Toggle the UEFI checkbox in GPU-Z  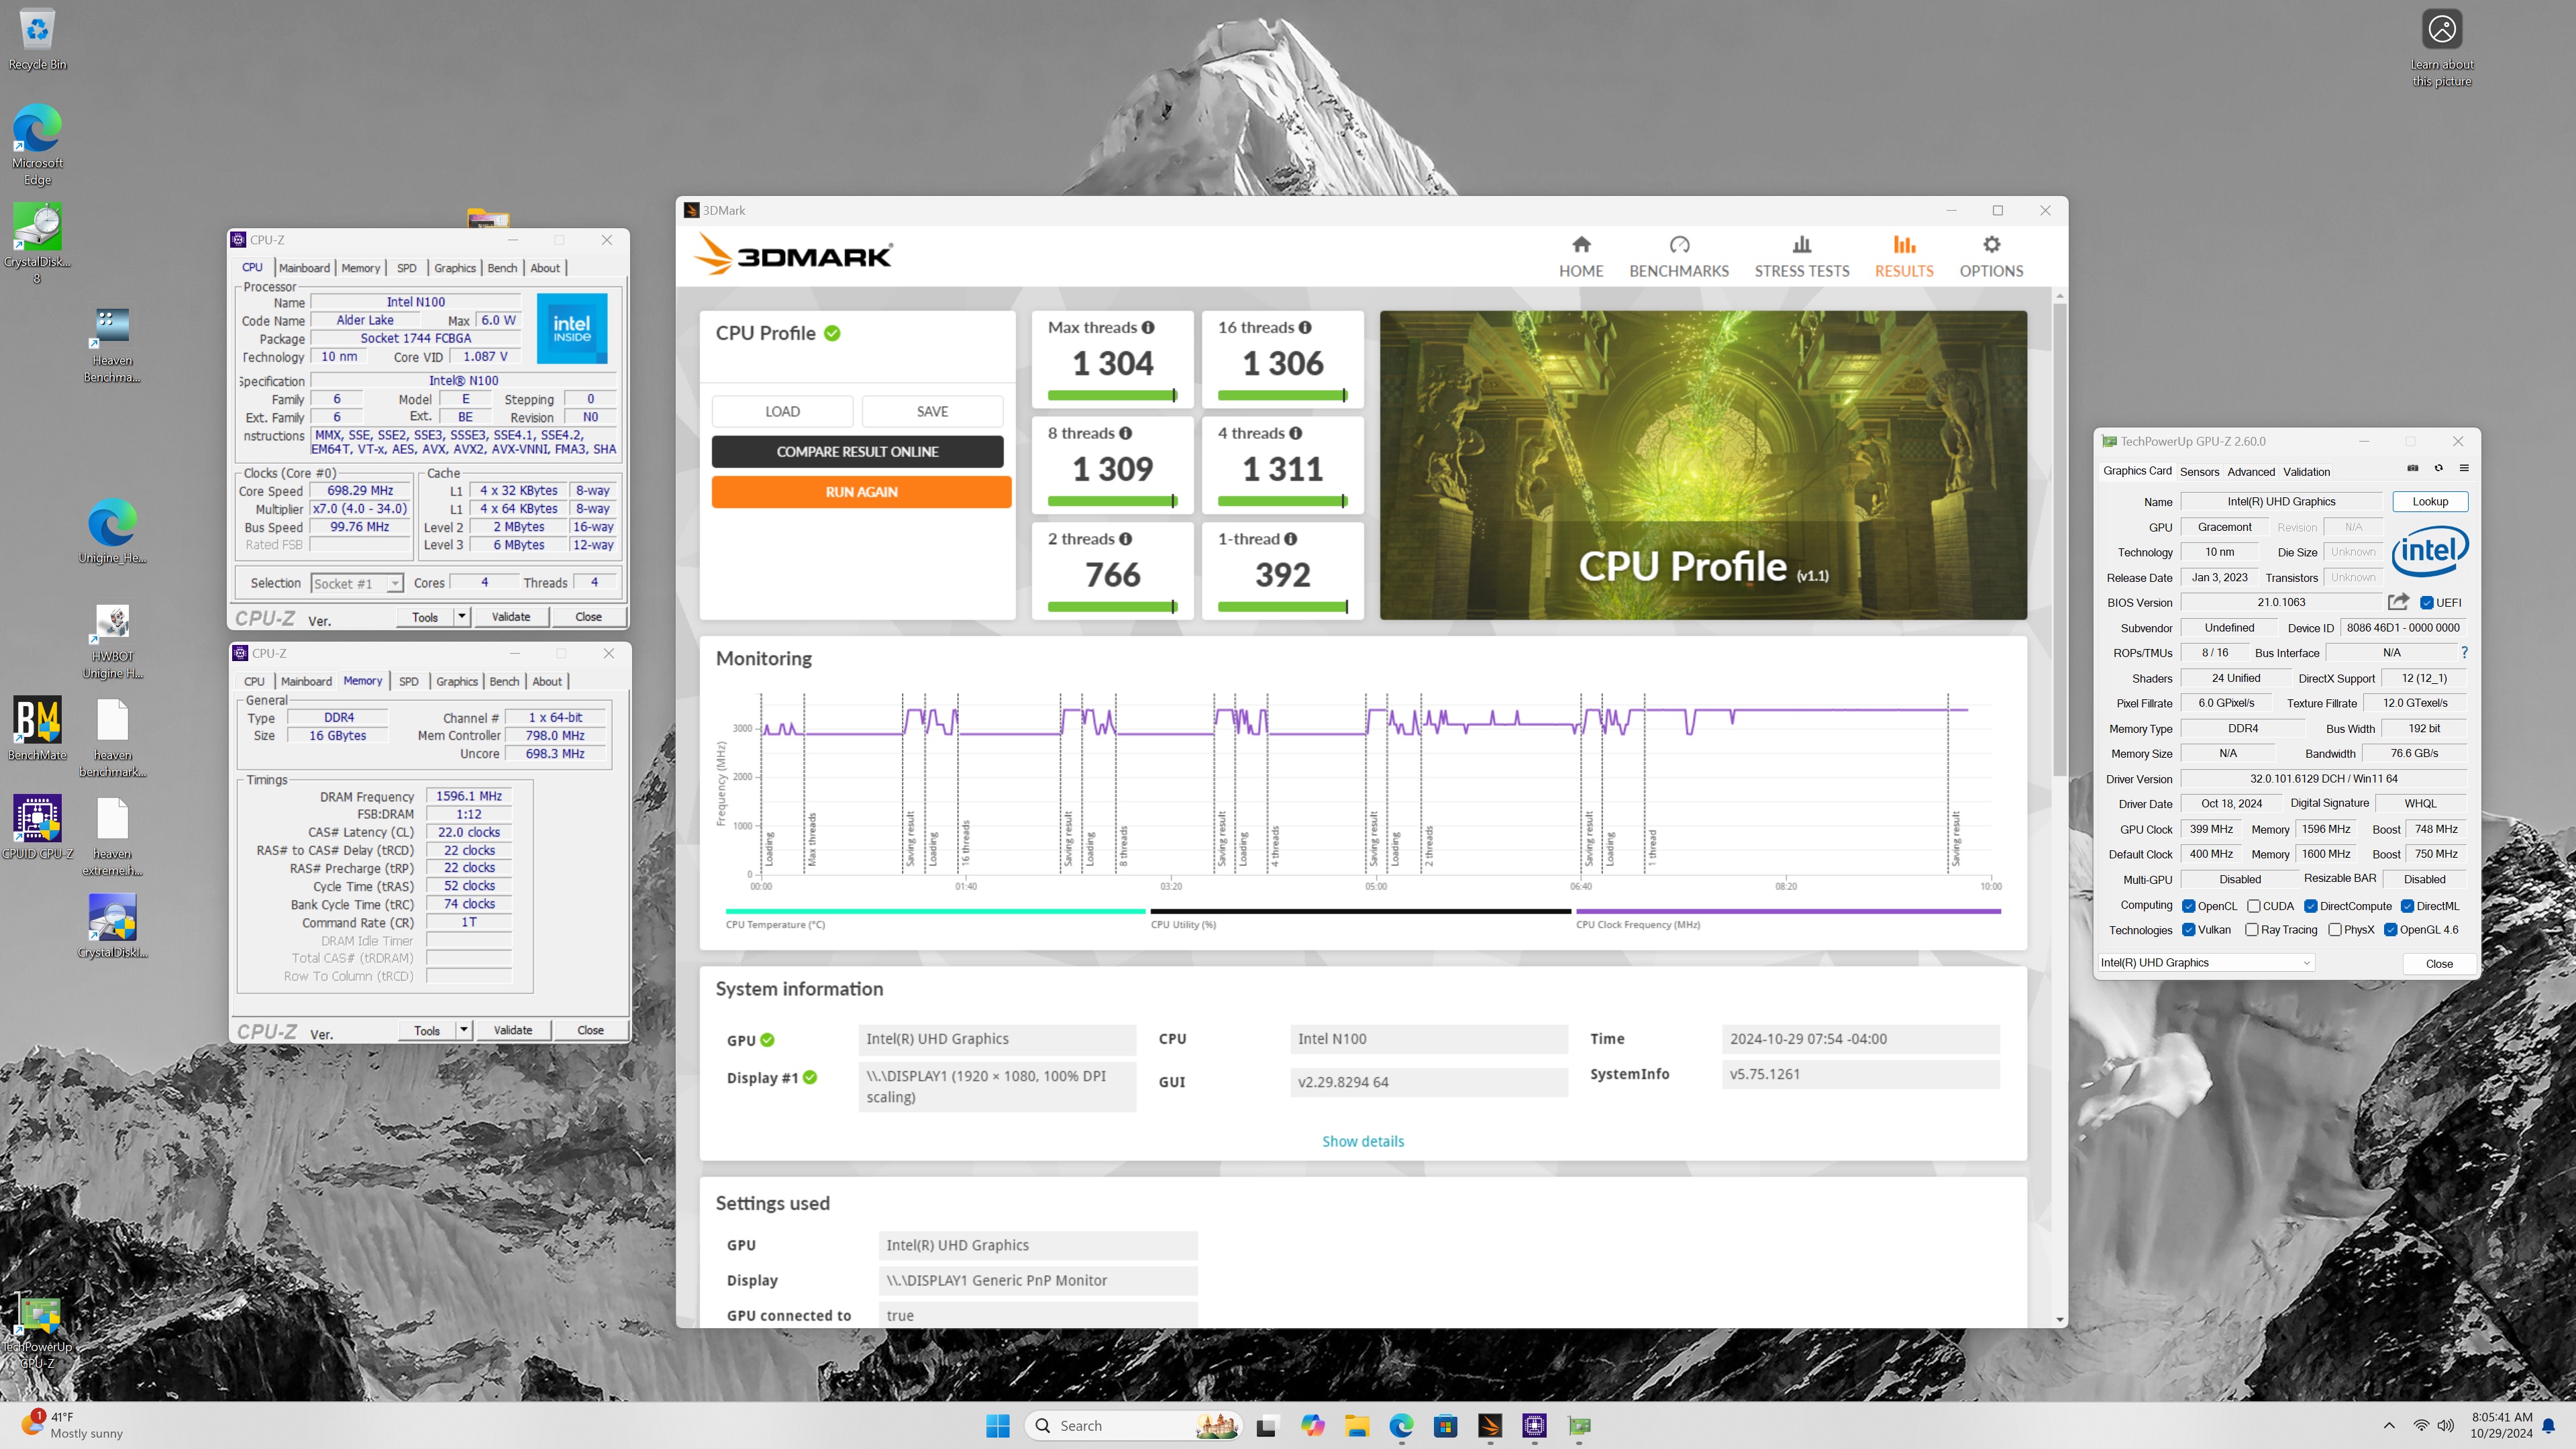(2427, 603)
